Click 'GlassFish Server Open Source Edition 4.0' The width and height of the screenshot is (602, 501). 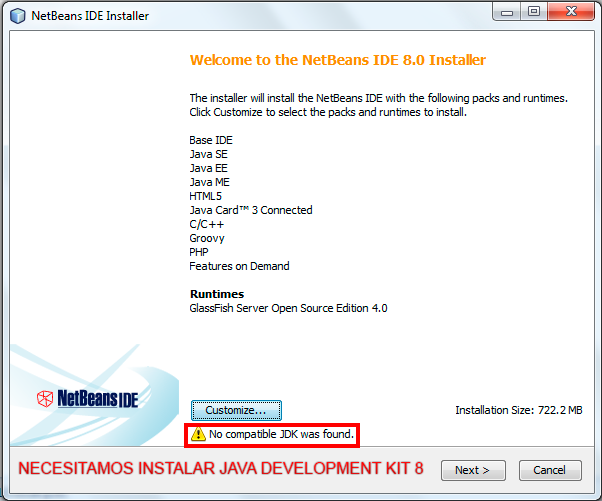[288, 308]
